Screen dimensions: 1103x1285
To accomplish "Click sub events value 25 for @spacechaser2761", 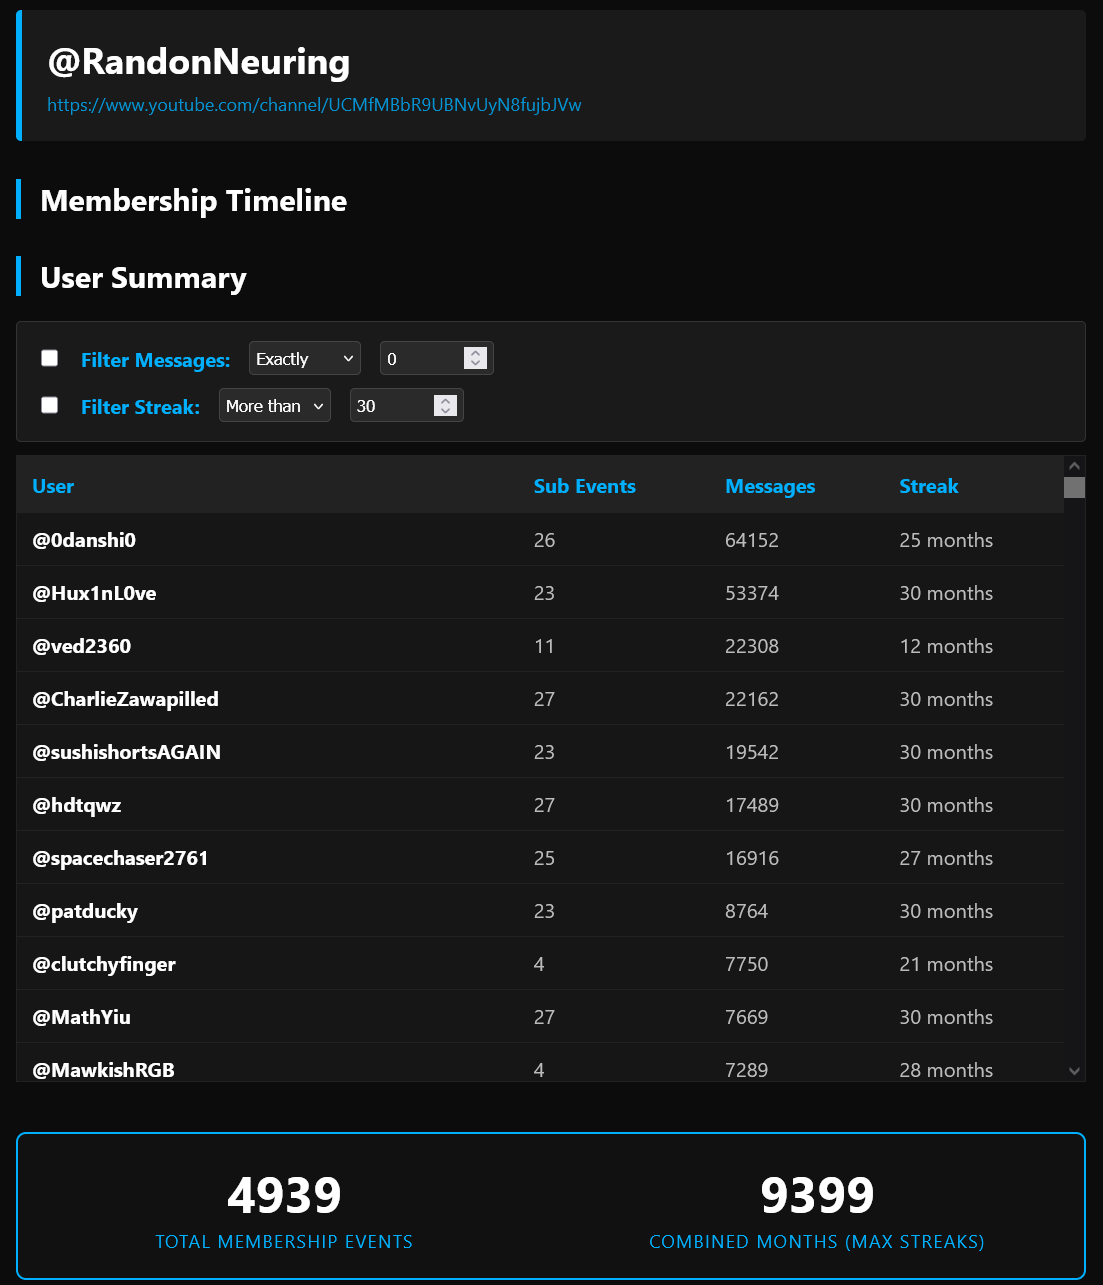I will click(x=544, y=858).
